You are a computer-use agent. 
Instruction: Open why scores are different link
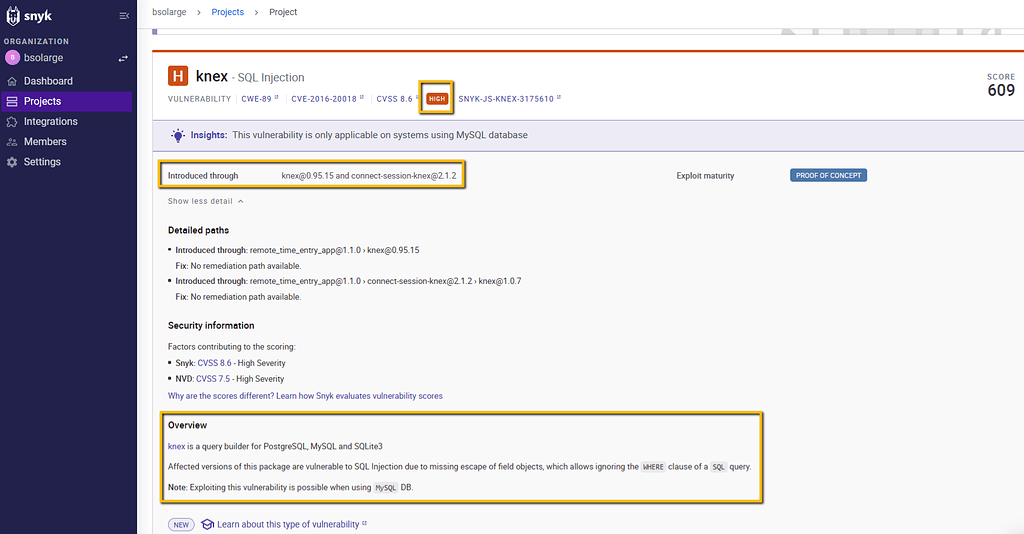point(305,396)
